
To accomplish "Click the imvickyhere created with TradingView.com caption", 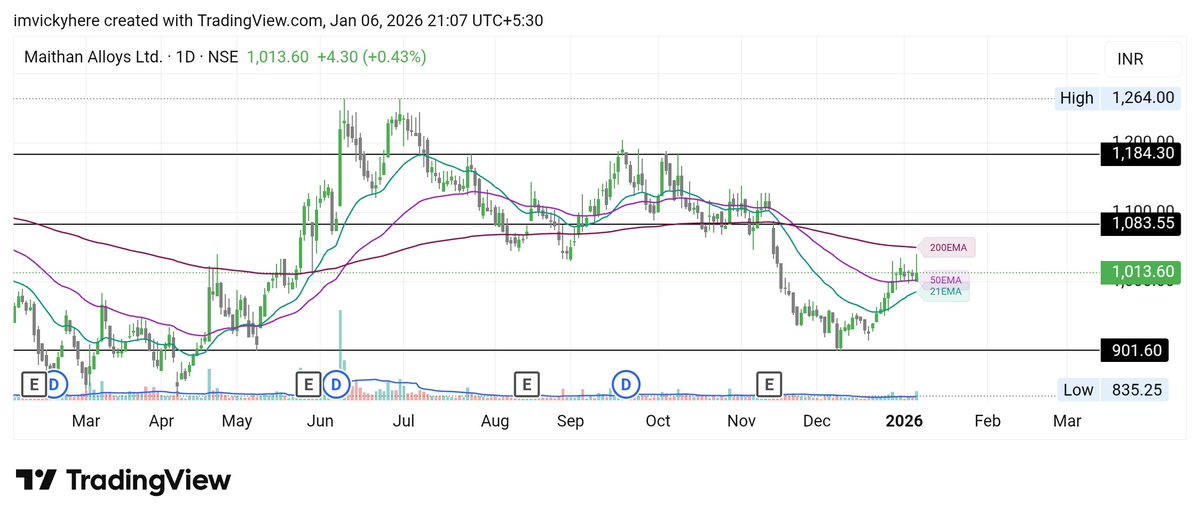I will point(278,20).
